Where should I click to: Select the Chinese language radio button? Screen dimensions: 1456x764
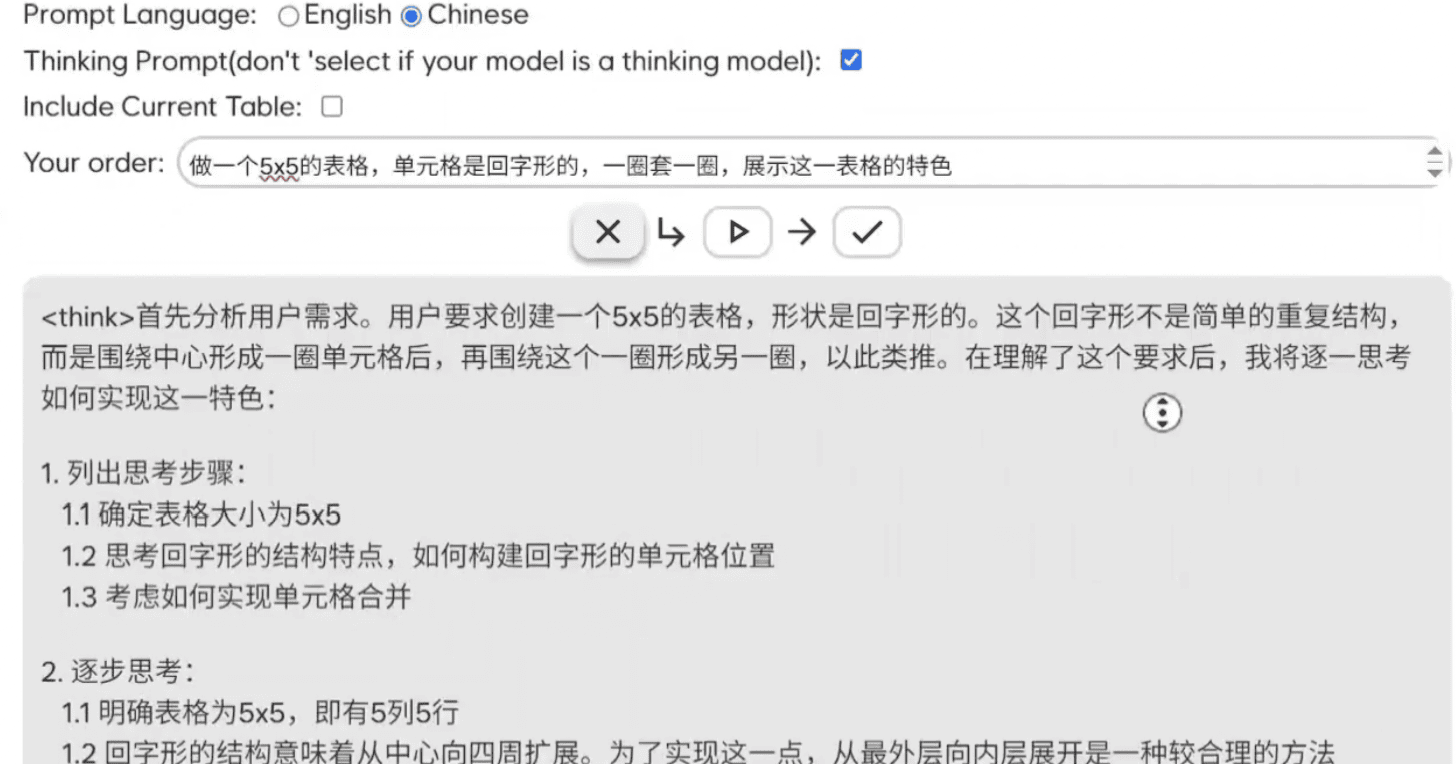click(x=413, y=15)
